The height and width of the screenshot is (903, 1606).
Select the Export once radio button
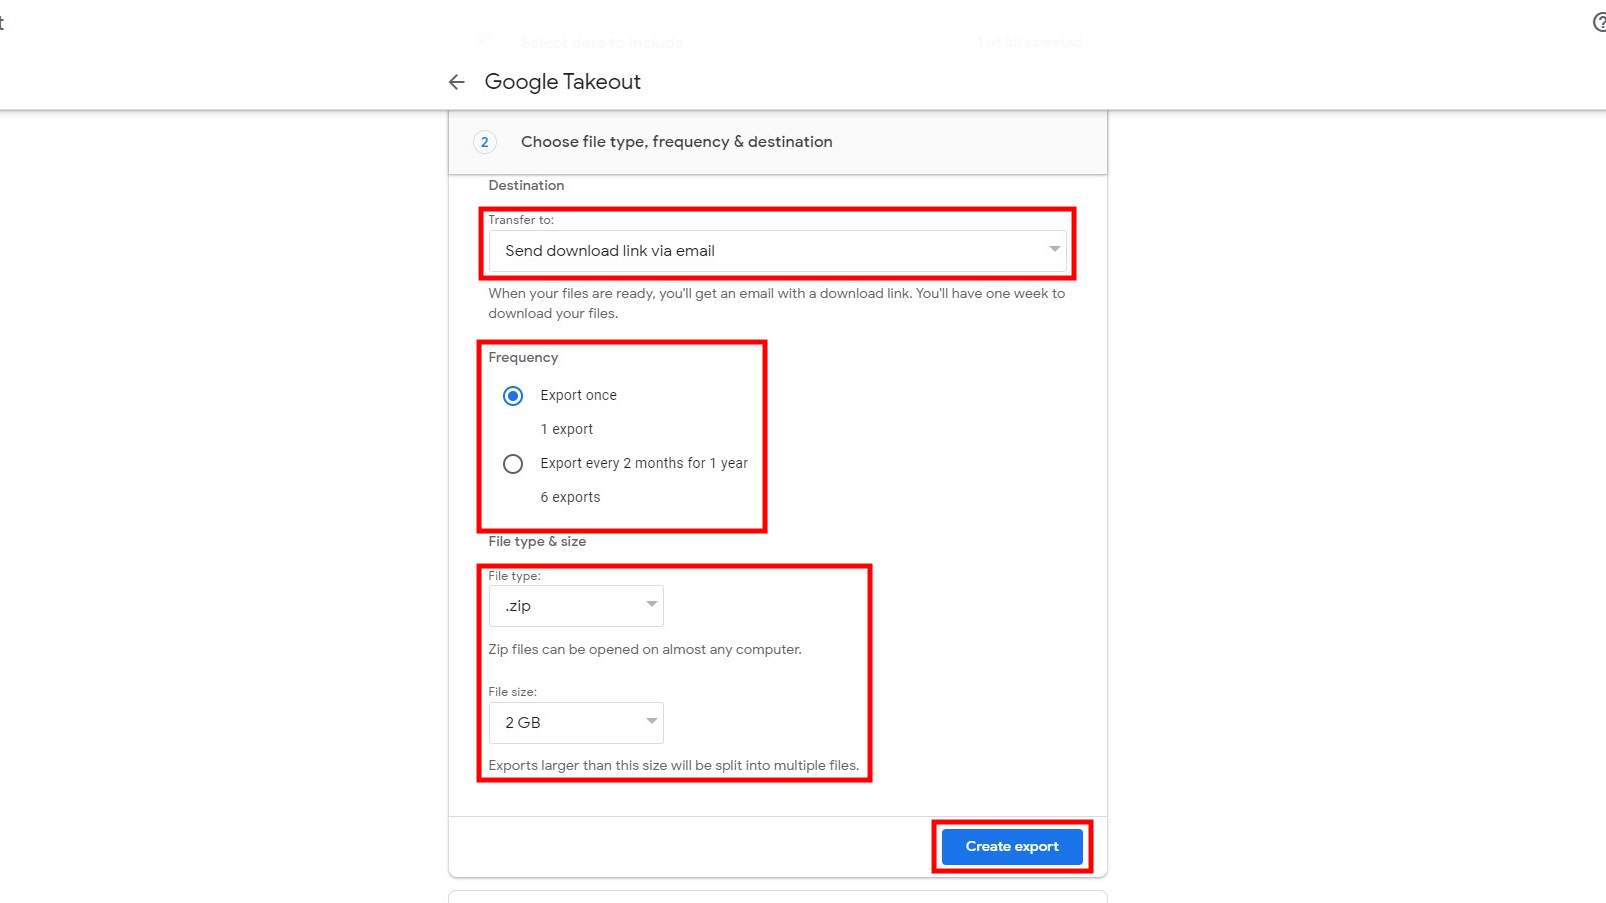pyautogui.click(x=513, y=396)
